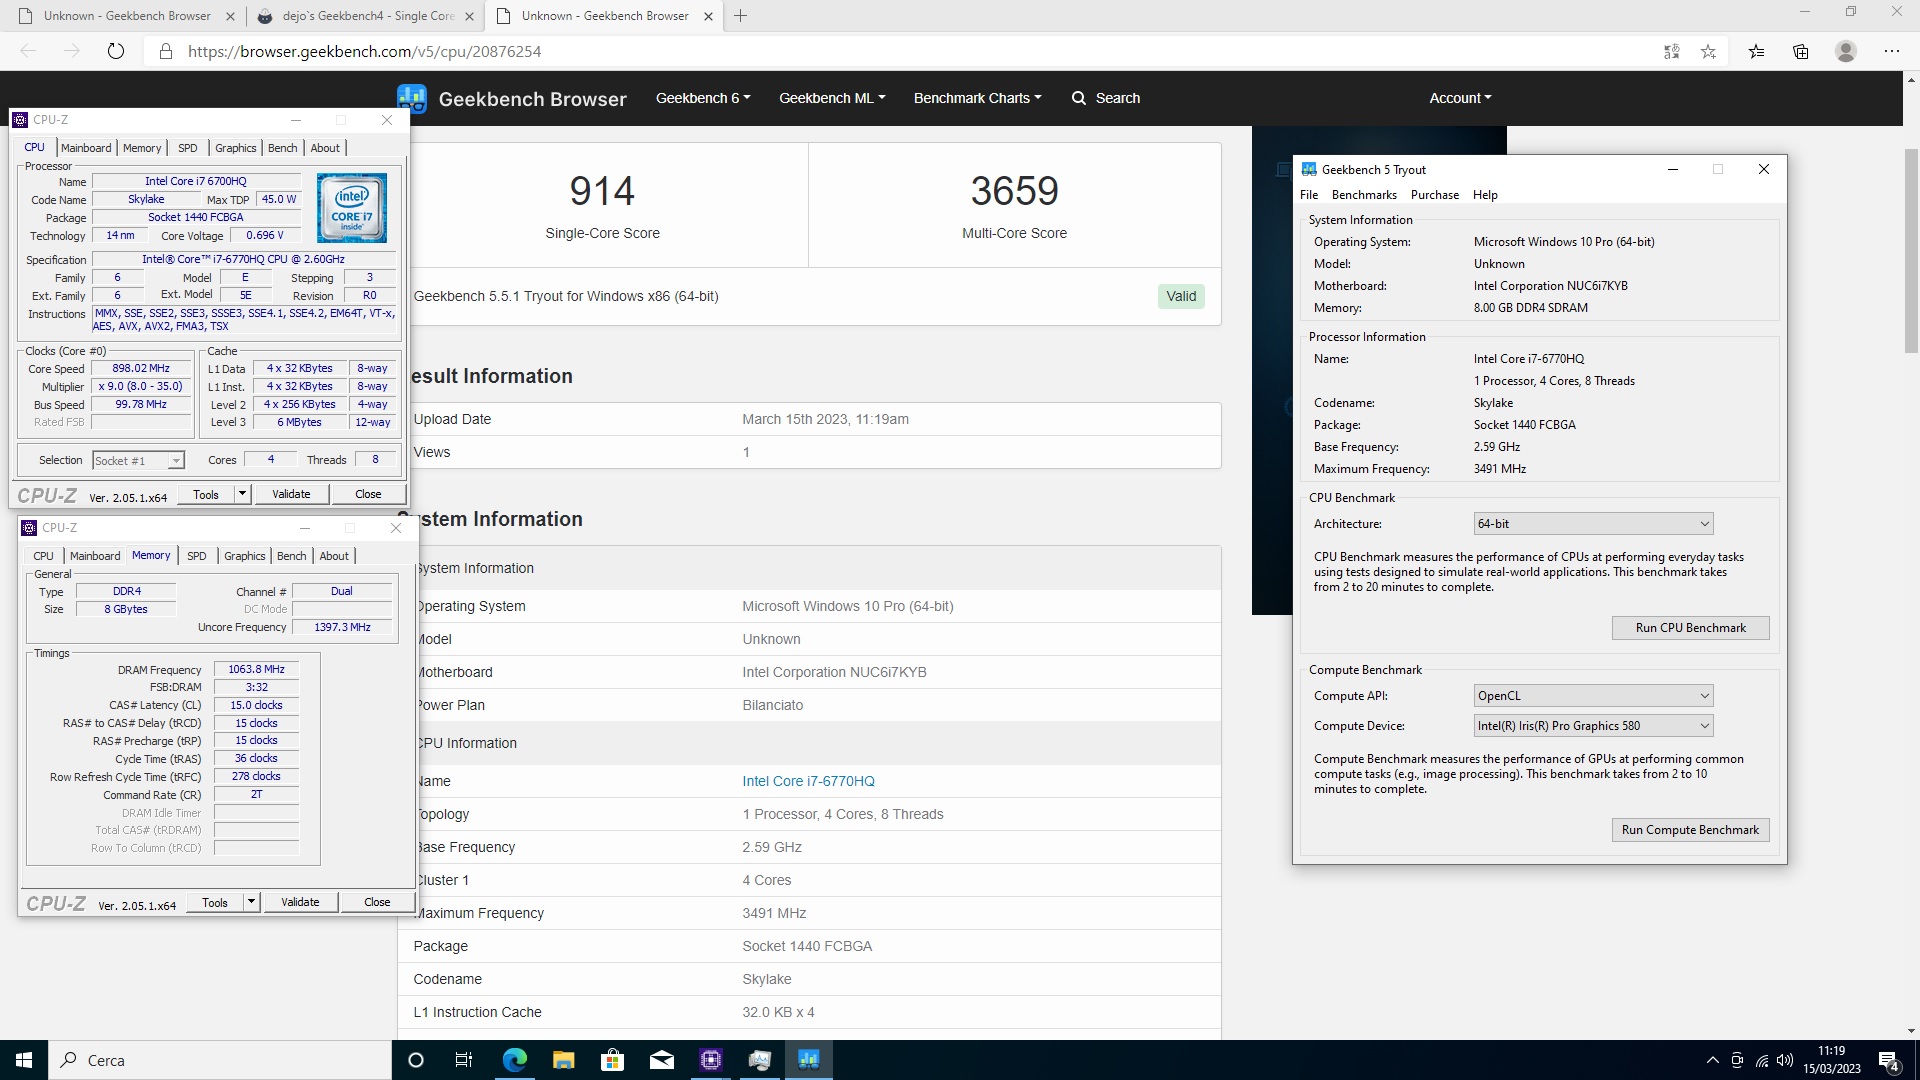Open File Explorer from the taskbar
Viewport: 1920px width, 1080px height.
pyautogui.click(x=563, y=1060)
